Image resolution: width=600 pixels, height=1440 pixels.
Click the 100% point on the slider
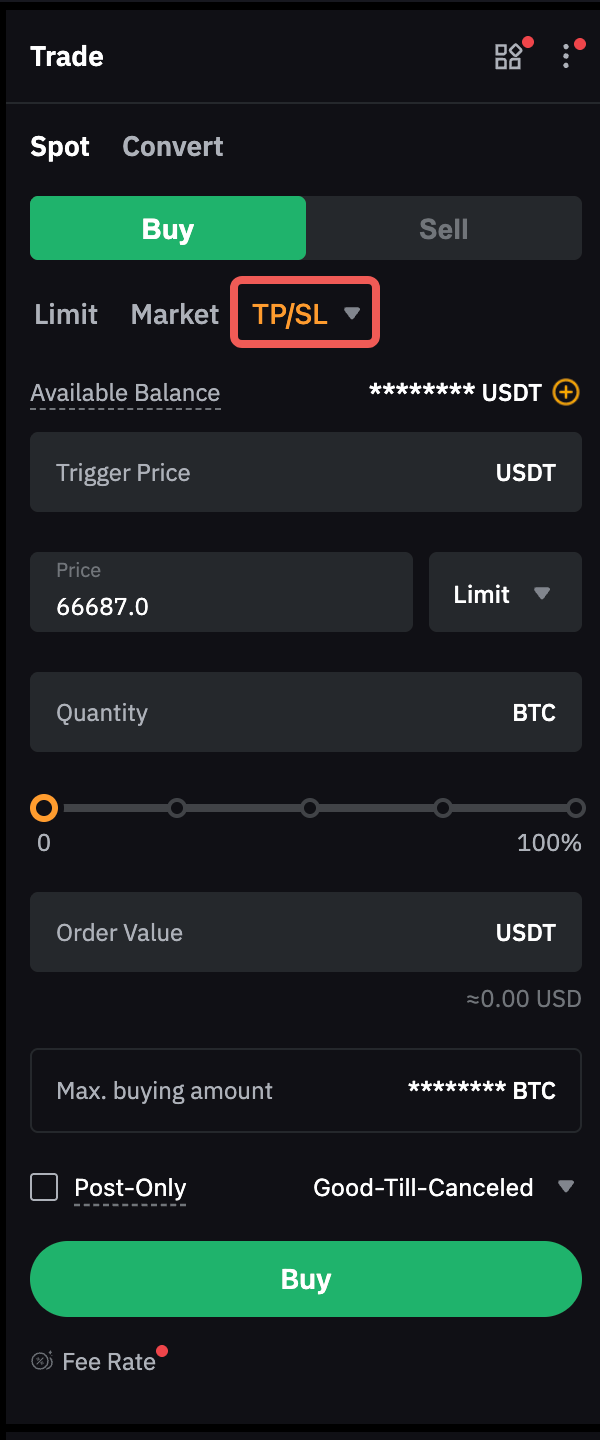pos(575,808)
